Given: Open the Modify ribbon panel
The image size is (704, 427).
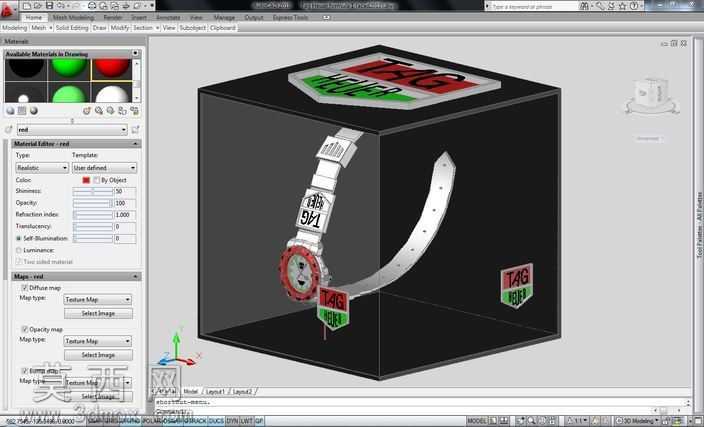Looking at the screenshot, I should (119, 28).
